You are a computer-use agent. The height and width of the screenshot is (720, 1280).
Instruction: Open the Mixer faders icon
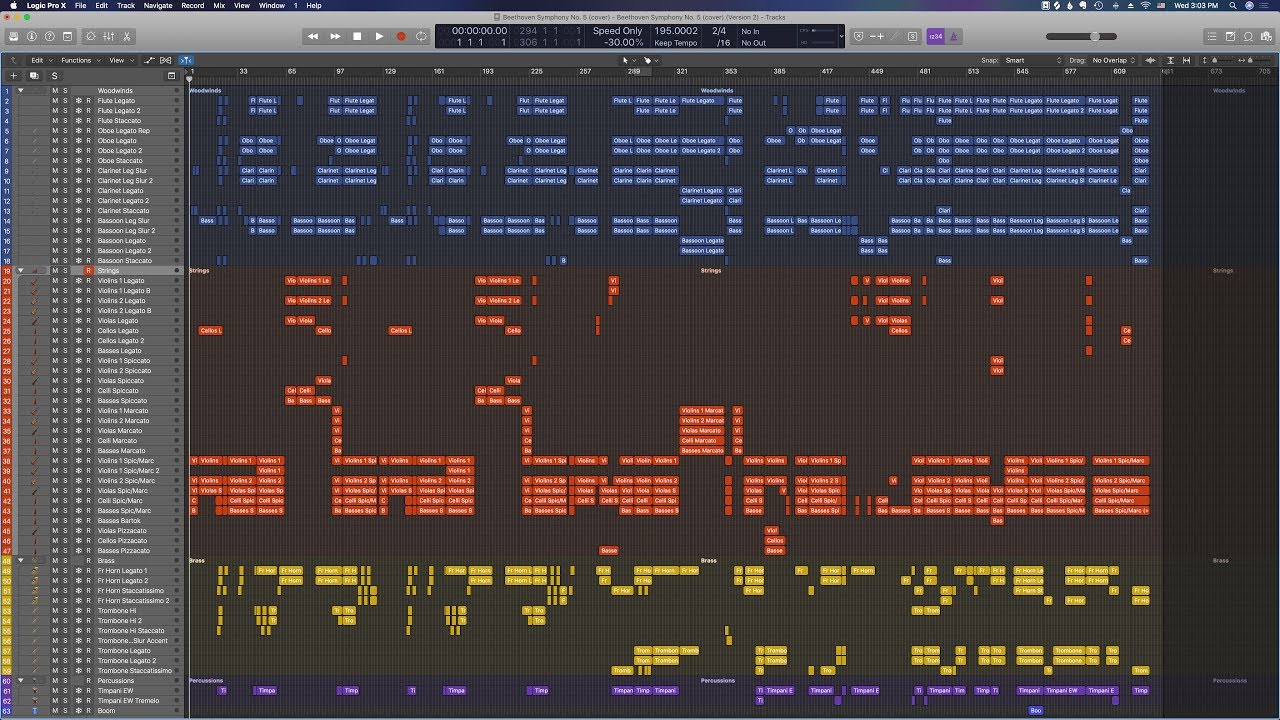pyautogui.click(x=109, y=36)
